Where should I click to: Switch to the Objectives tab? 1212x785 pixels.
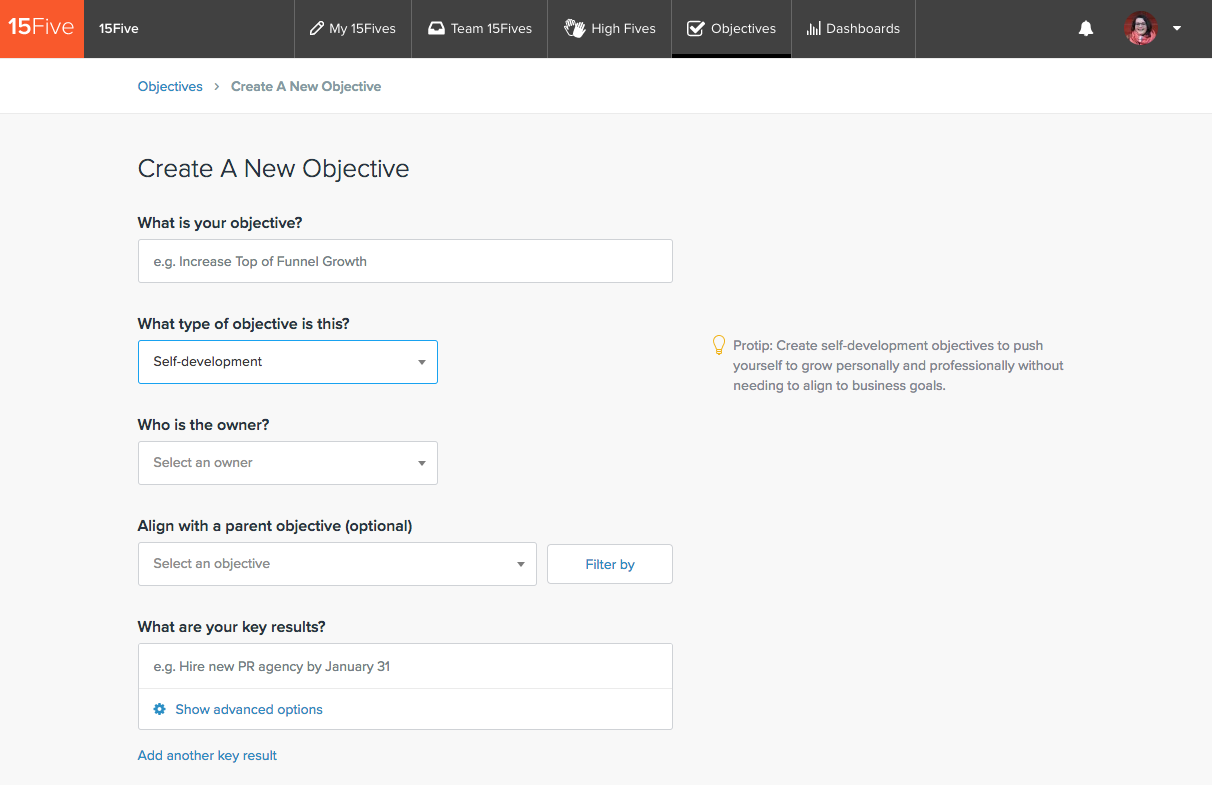(x=731, y=29)
